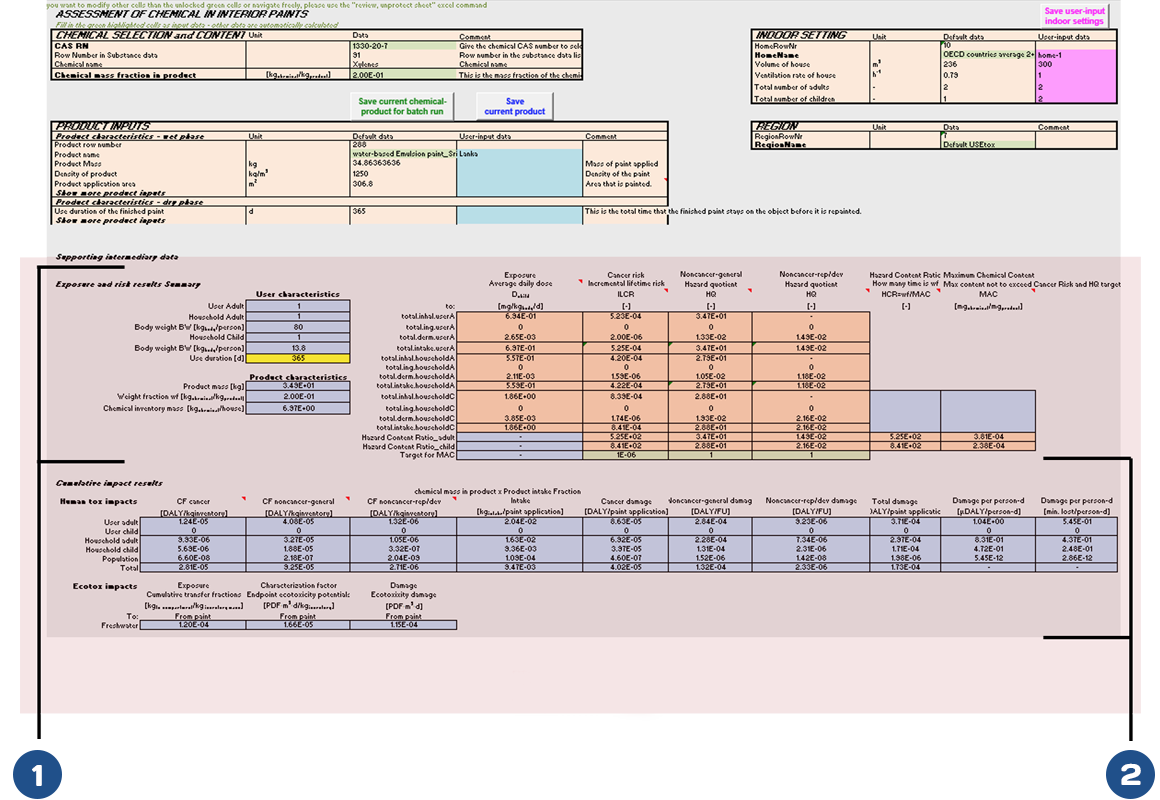Click the red comment marker on CF cancer header
The height and width of the screenshot is (800, 1160).
[x=242, y=498]
